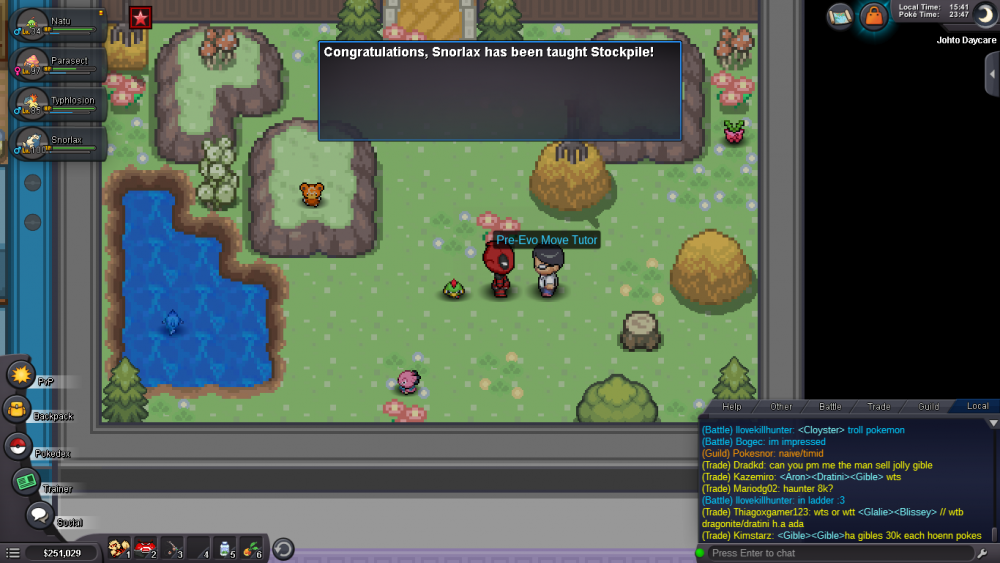Open the Social chat bubble icon
1000x563 pixels.
[39, 515]
